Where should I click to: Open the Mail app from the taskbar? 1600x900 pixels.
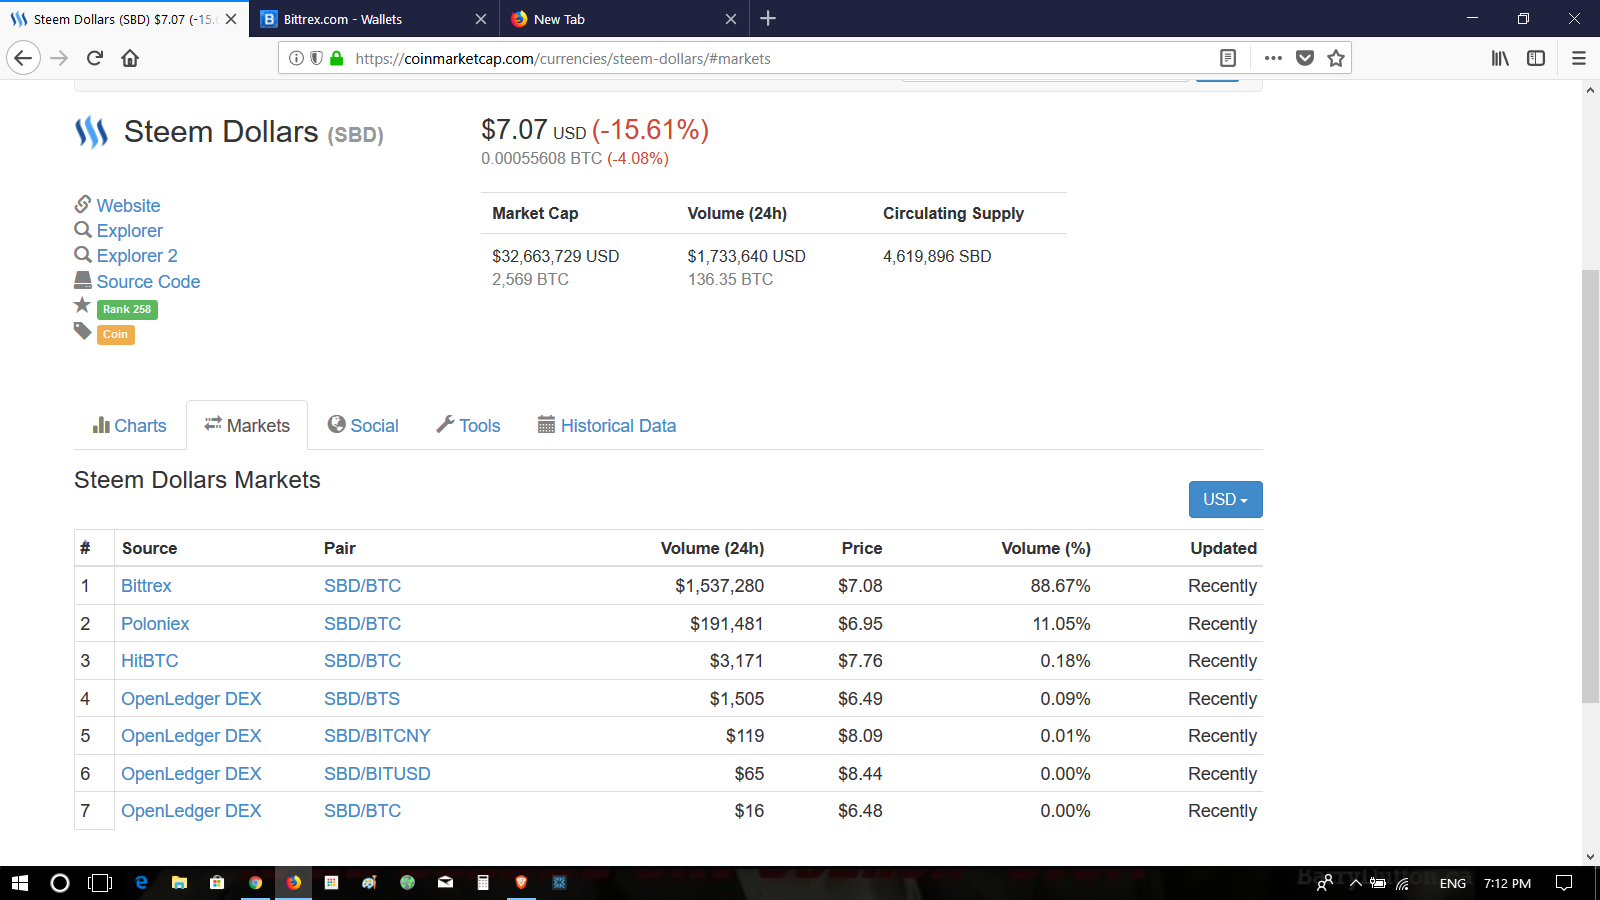coord(445,883)
